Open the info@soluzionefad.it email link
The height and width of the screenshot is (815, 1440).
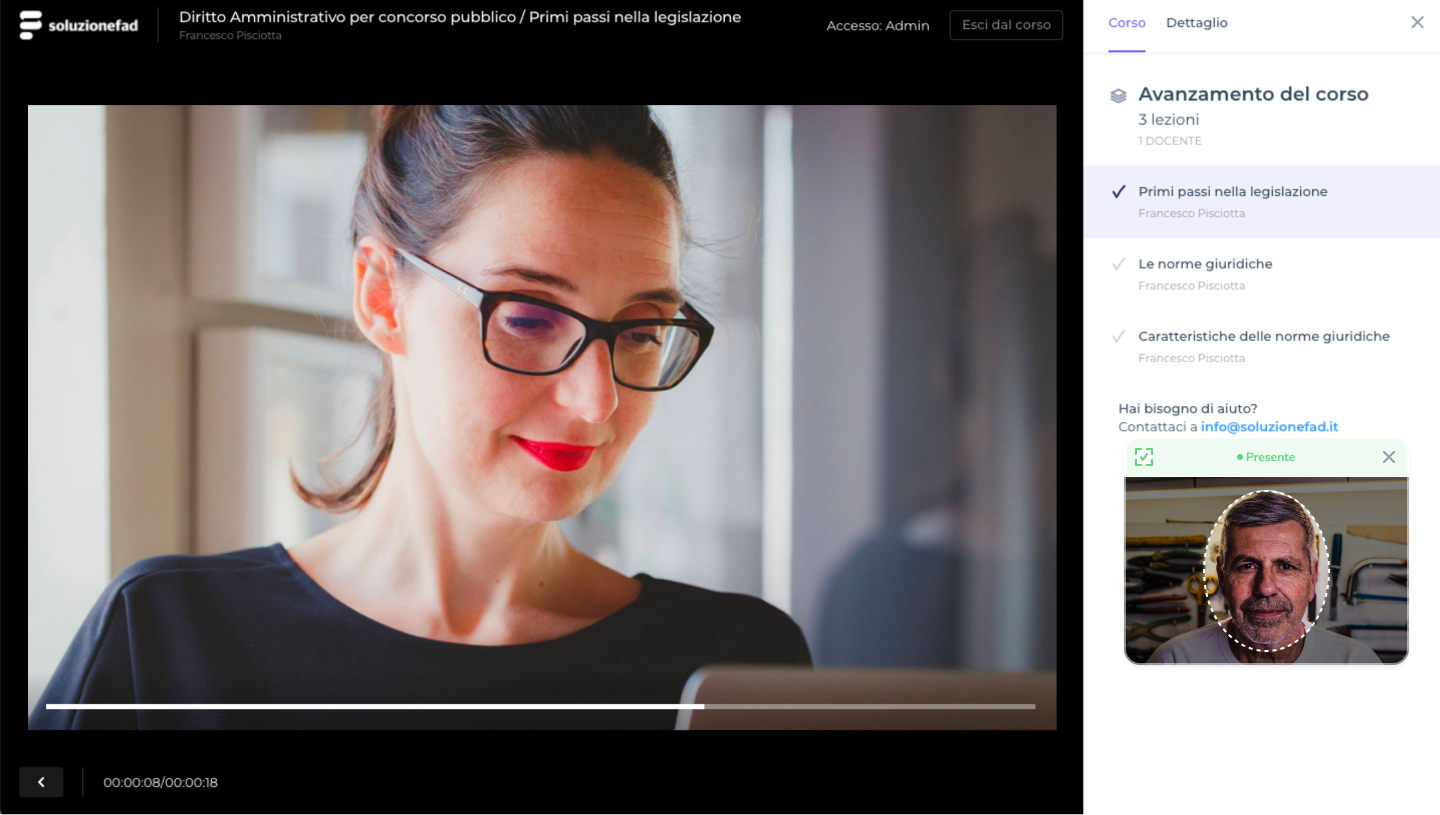1269,427
